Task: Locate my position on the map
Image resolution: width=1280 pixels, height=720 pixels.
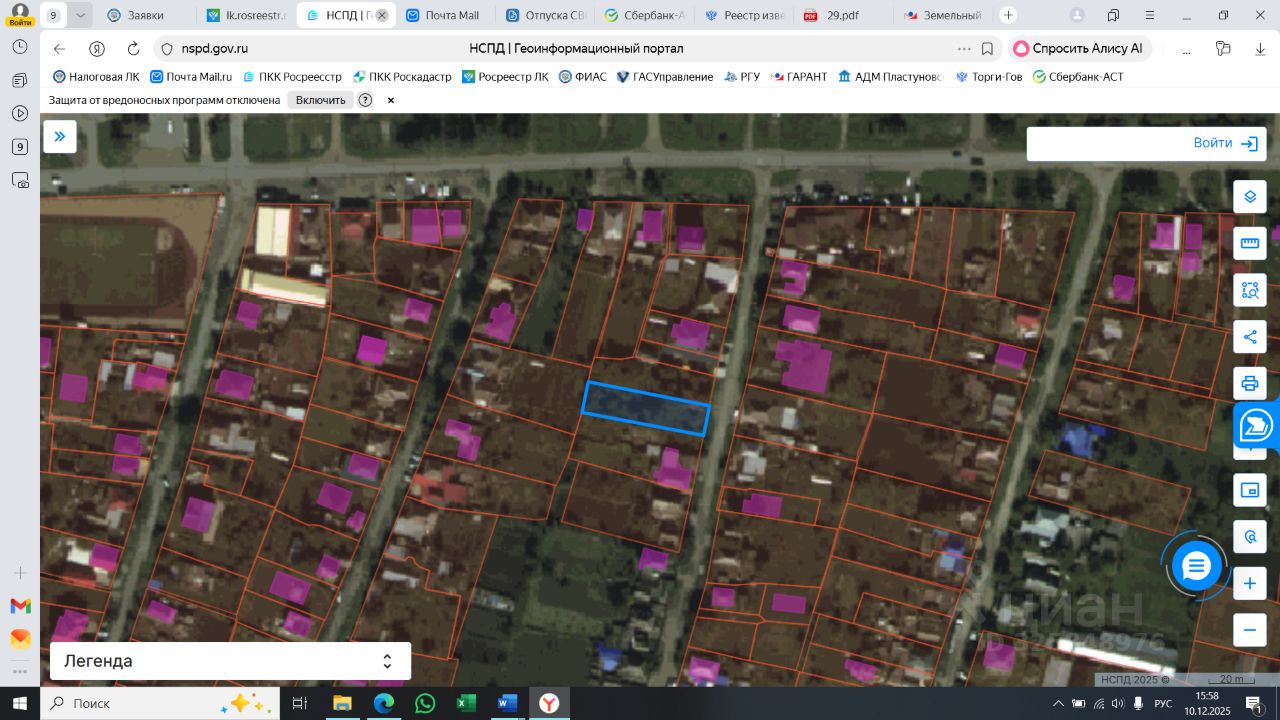Action: pyautogui.click(x=1249, y=537)
